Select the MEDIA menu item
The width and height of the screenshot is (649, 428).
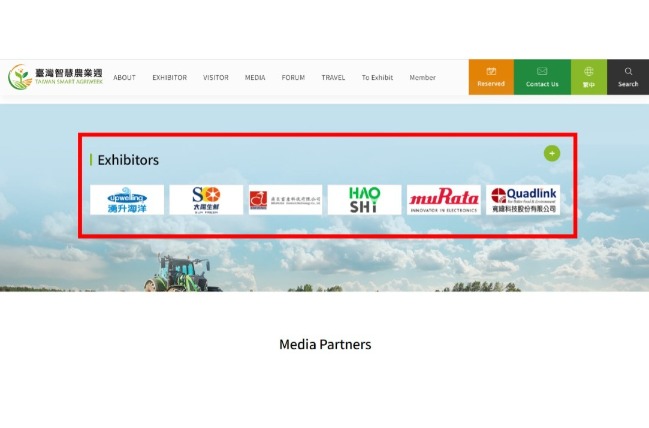tap(255, 77)
